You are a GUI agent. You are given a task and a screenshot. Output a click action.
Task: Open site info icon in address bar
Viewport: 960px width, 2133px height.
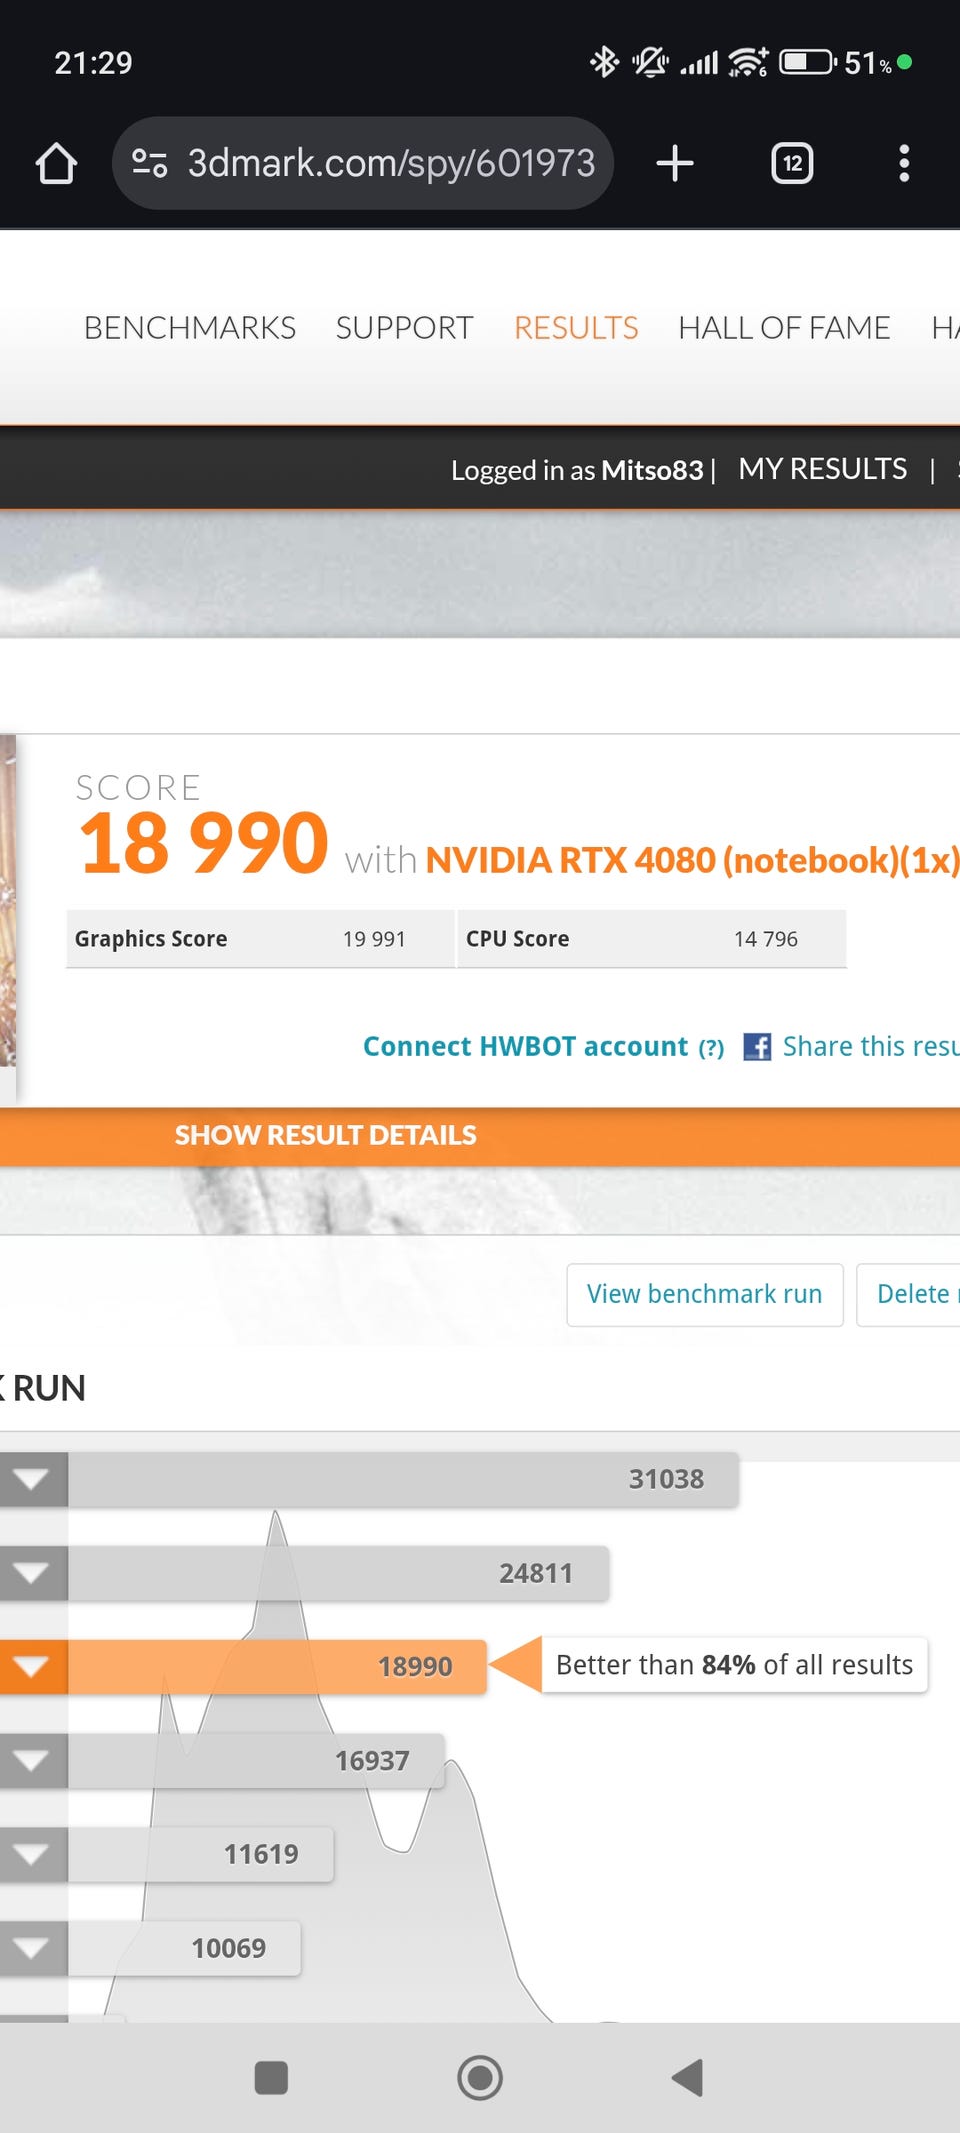click(x=150, y=163)
